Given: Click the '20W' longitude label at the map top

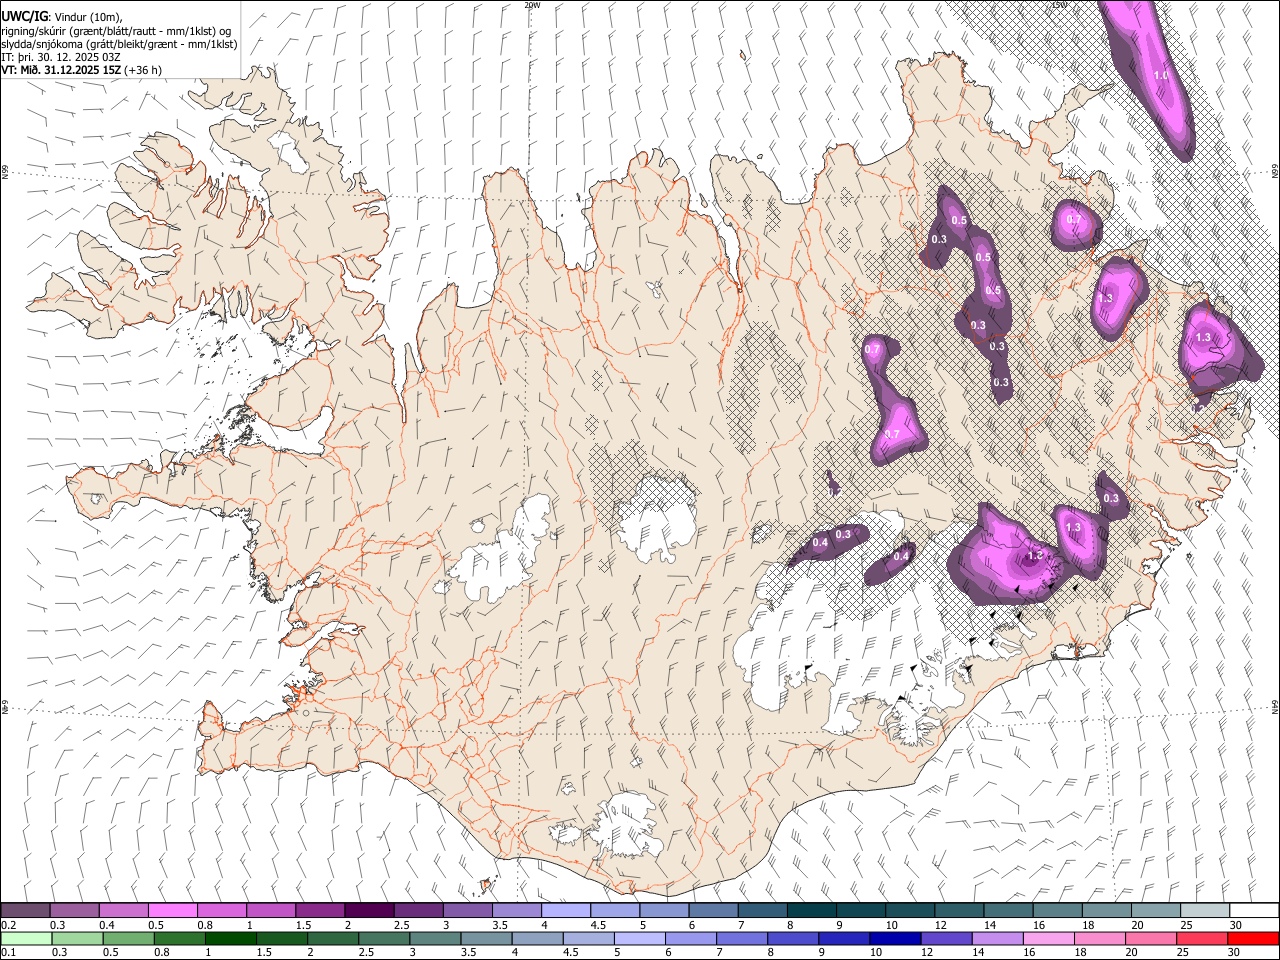Looking at the screenshot, I should (x=532, y=5).
